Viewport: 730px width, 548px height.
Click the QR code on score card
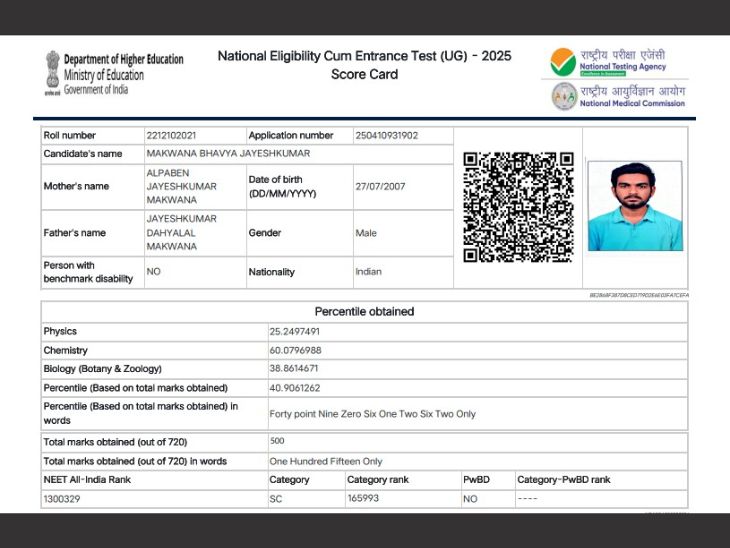click(518, 207)
